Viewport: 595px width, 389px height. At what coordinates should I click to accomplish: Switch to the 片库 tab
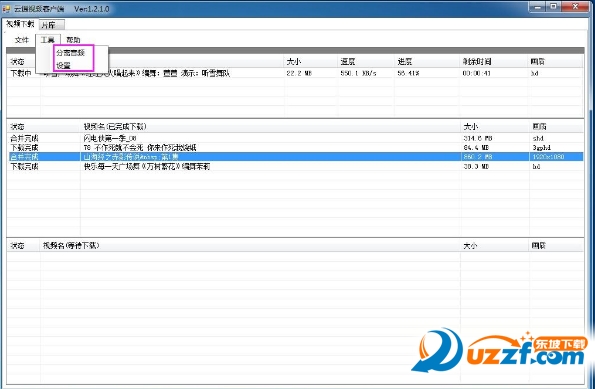point(51,25)
